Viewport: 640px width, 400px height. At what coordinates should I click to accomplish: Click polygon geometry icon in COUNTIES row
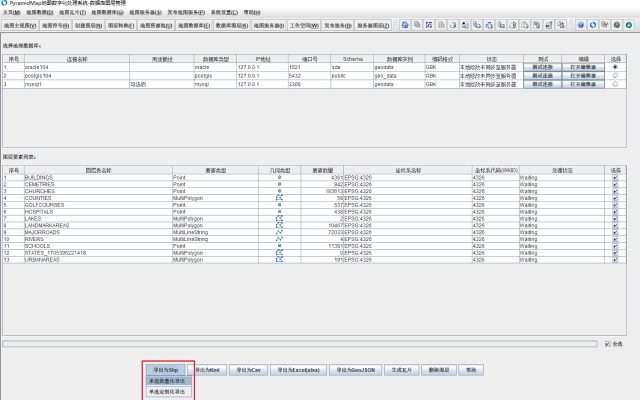(280, 198)
